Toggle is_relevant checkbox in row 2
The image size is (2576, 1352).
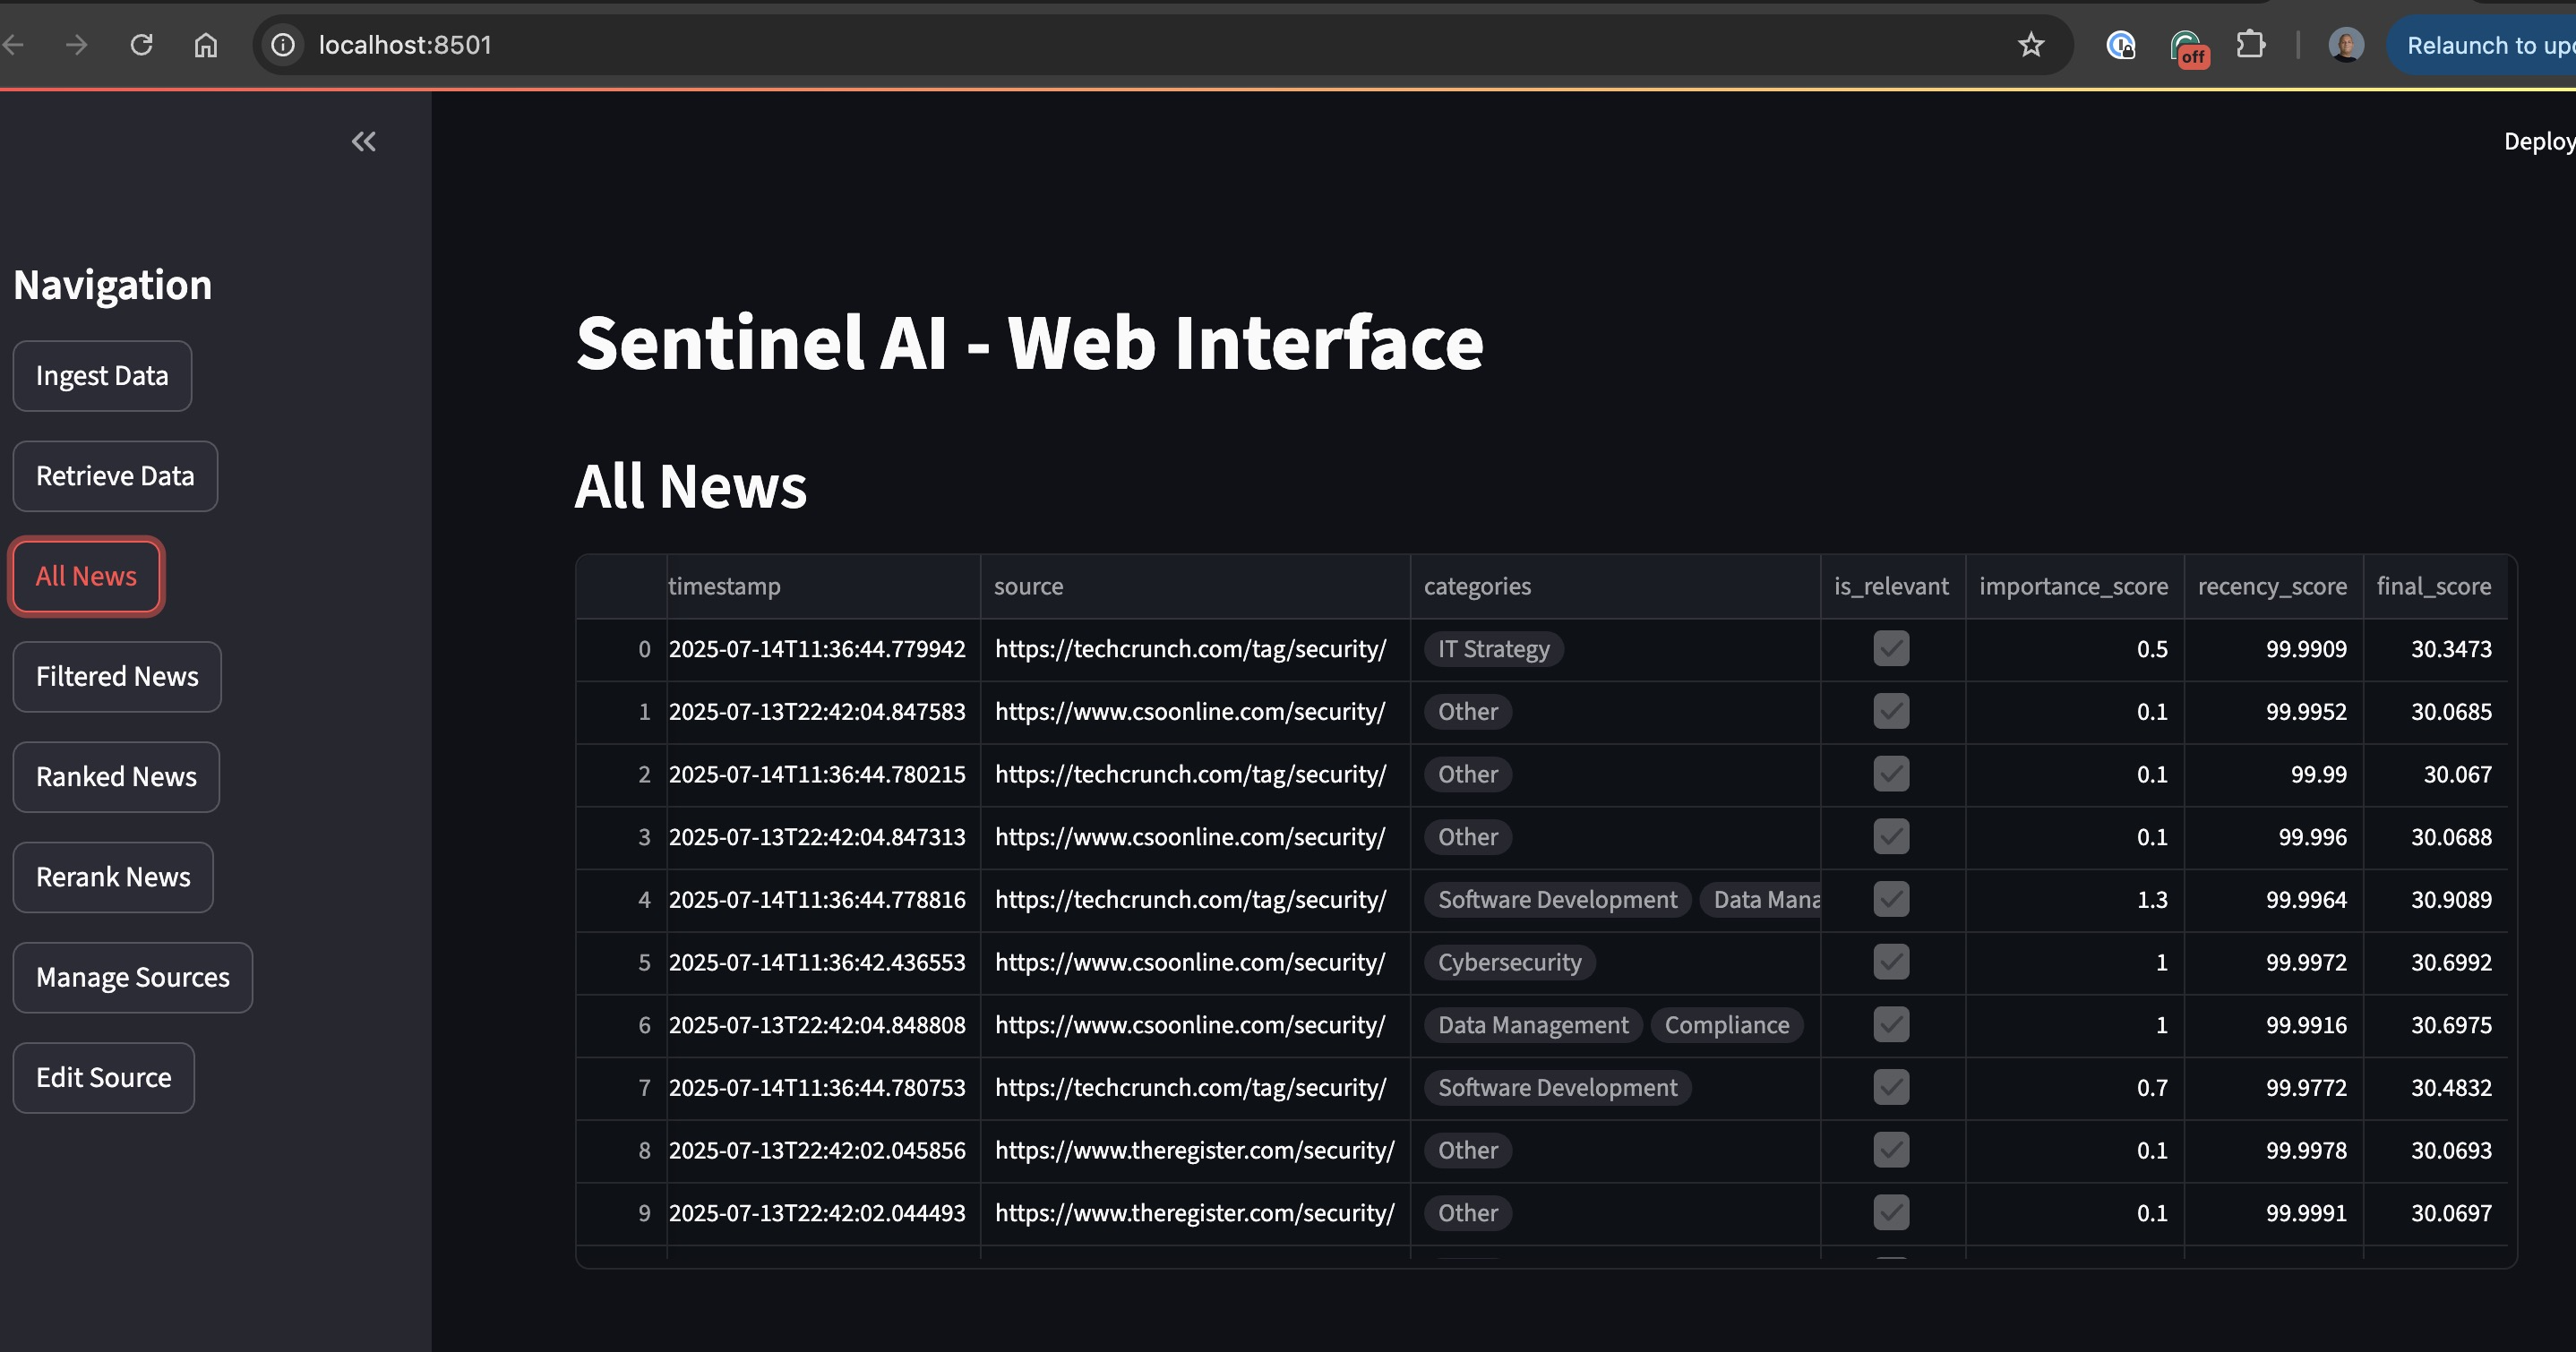1891,774
